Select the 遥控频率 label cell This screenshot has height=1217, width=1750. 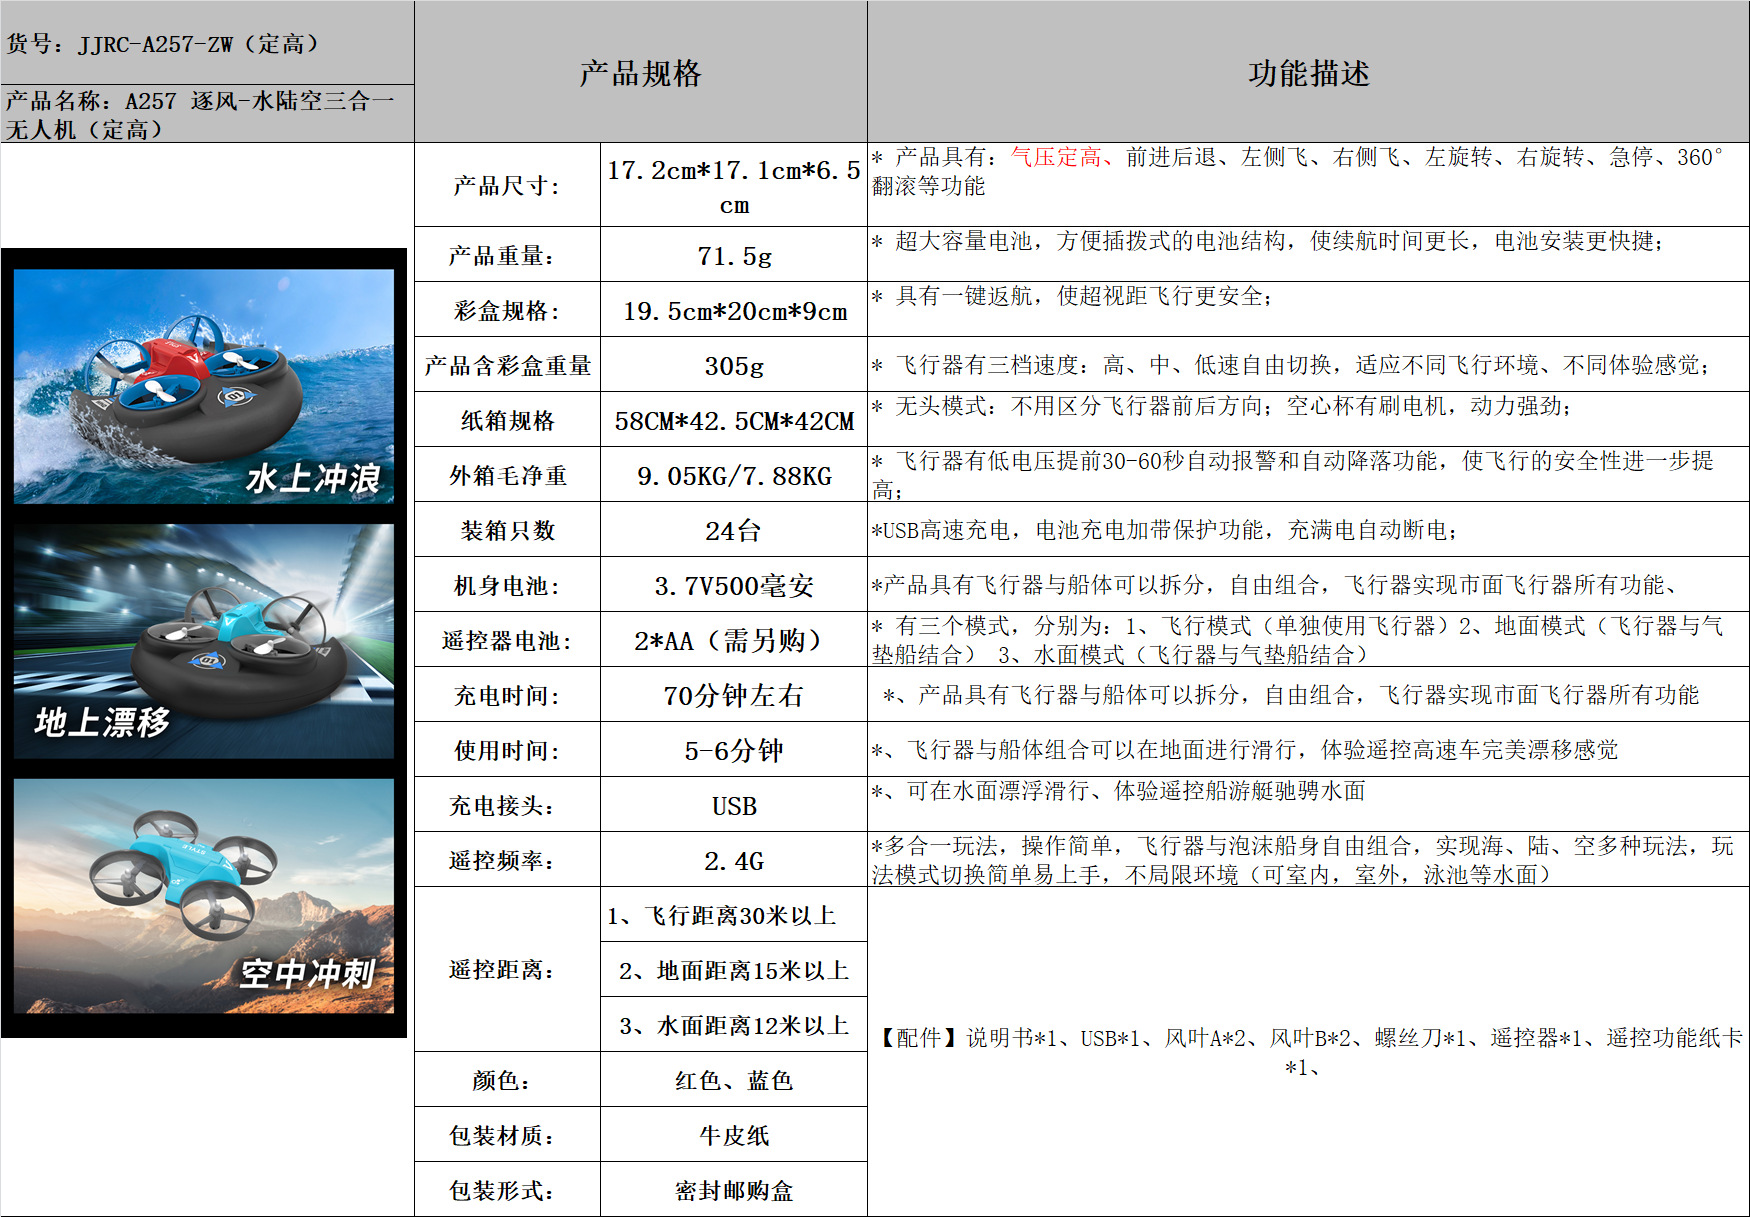click(507, 860)
